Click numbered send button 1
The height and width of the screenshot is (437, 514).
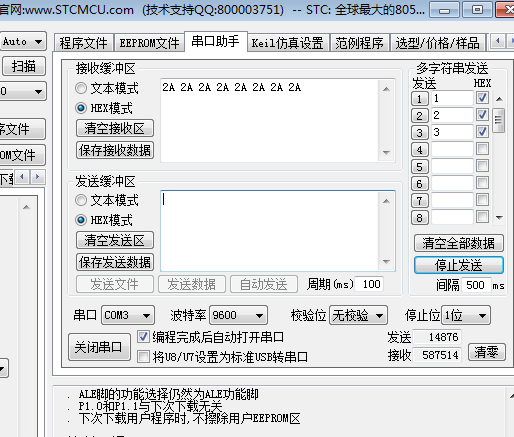coord(420,98)
